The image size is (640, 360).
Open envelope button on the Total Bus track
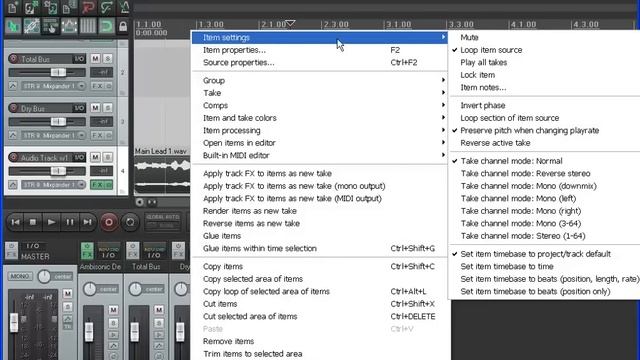13,86
